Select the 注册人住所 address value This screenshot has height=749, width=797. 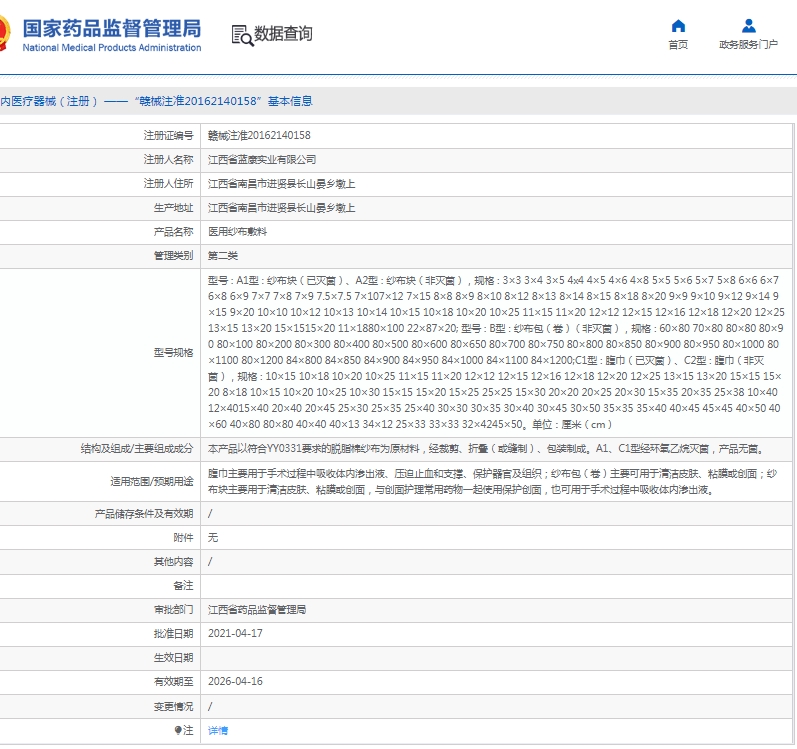(281, 184)
